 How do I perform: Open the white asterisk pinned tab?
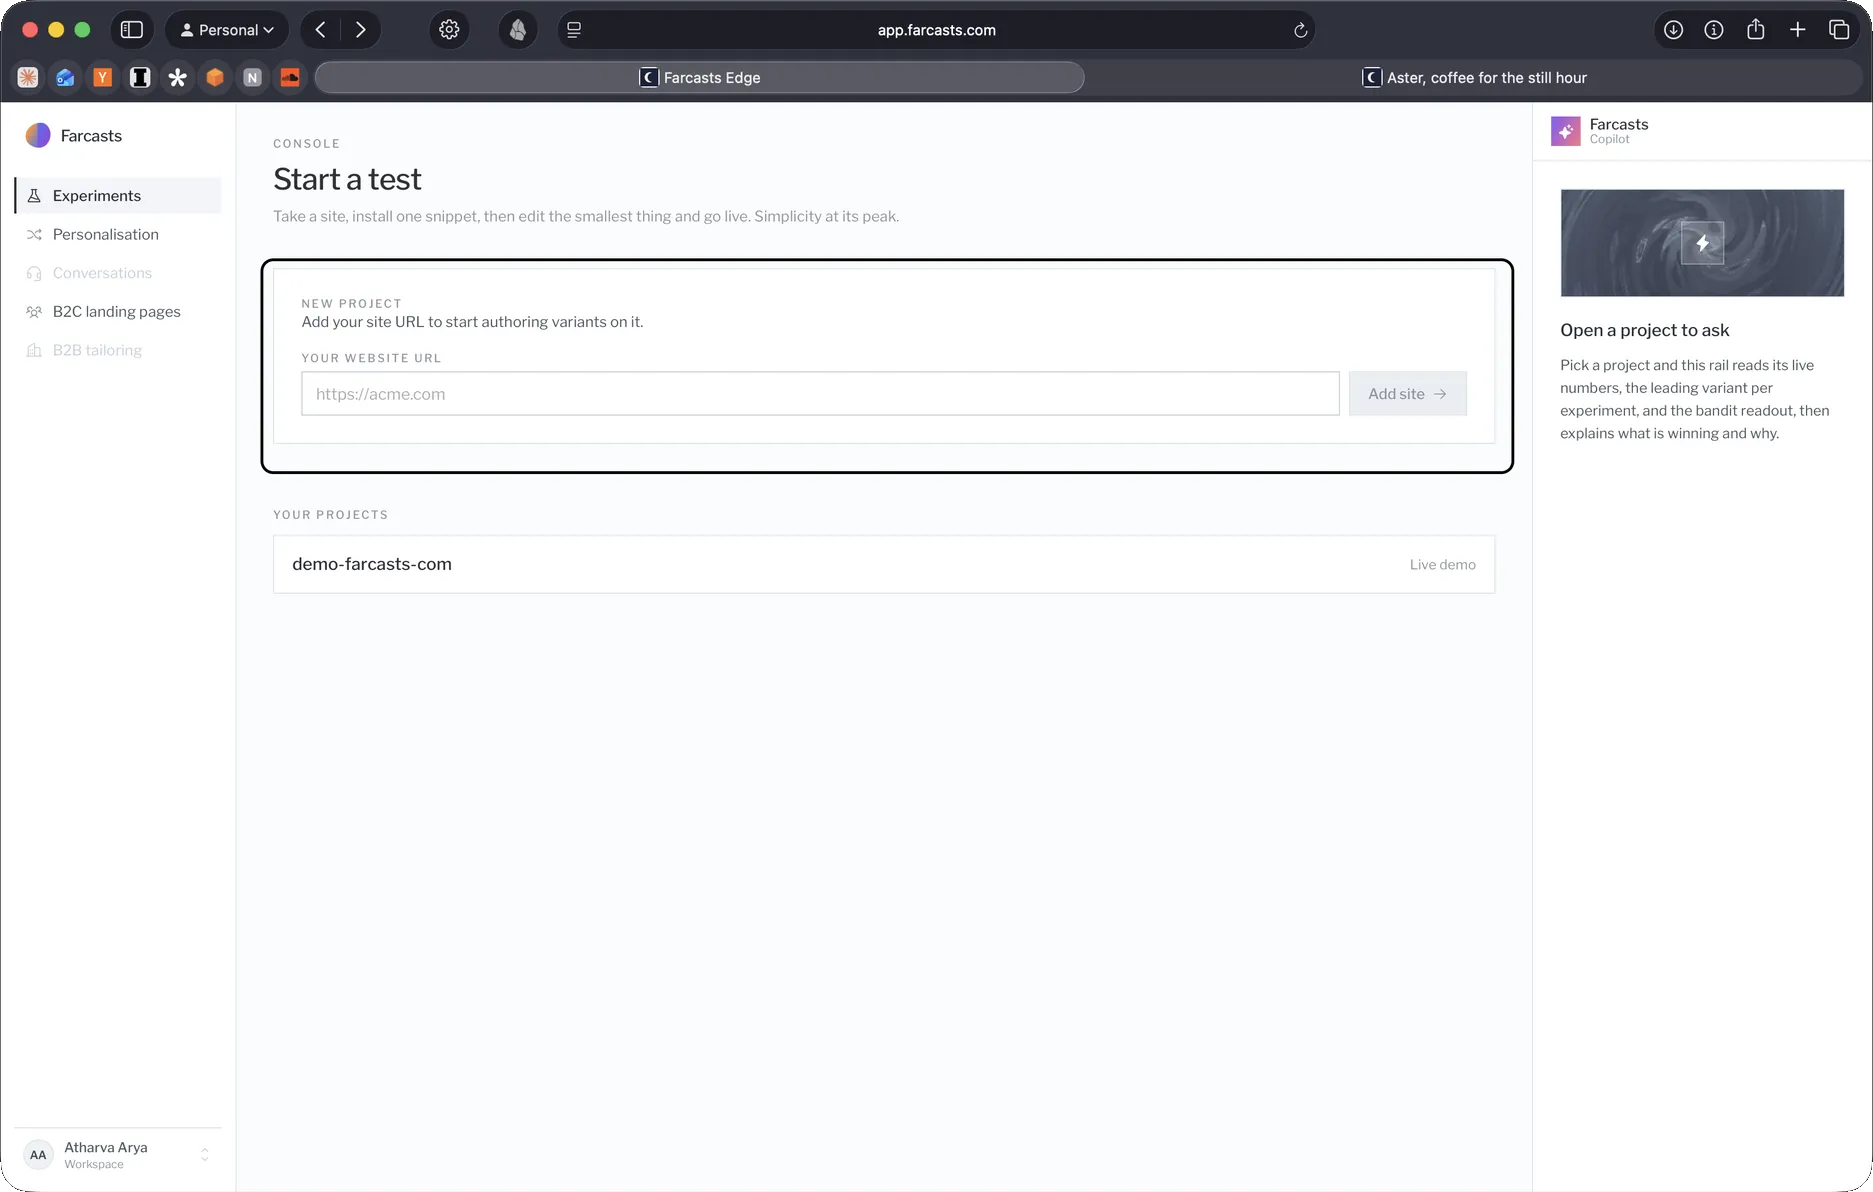[x=177, y=78]
